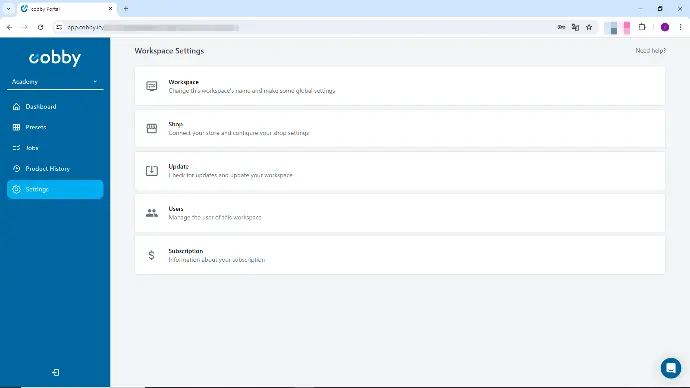Screen dimensions: 690x388
Task: Click the Users people icon
Action: pyautogui.click(x=152, y=213)
